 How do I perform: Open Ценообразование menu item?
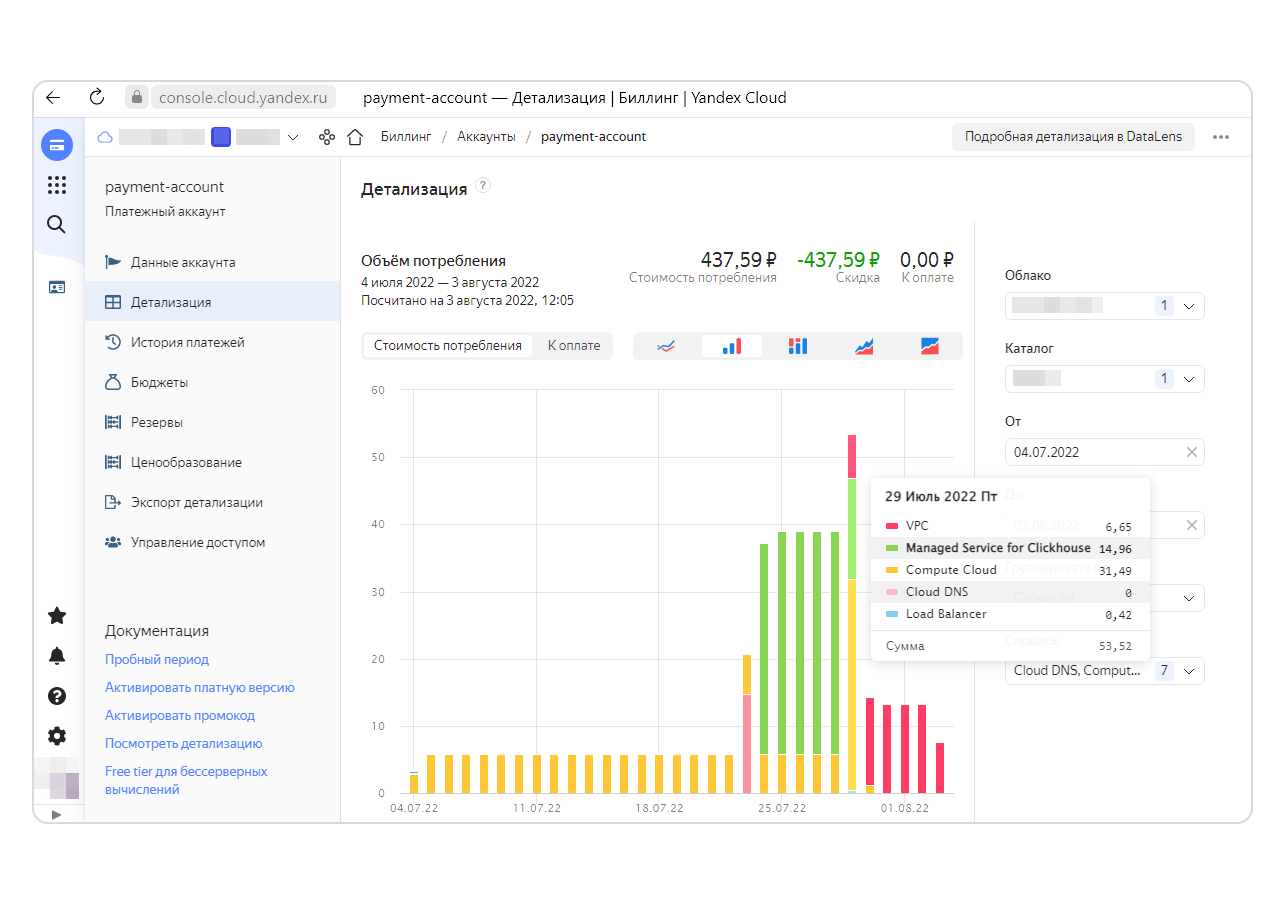(x=212, y=462)
